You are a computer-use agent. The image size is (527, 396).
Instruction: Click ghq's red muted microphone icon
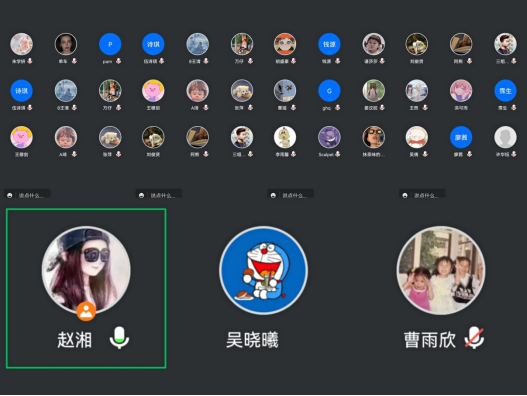(x=337, y=107)
